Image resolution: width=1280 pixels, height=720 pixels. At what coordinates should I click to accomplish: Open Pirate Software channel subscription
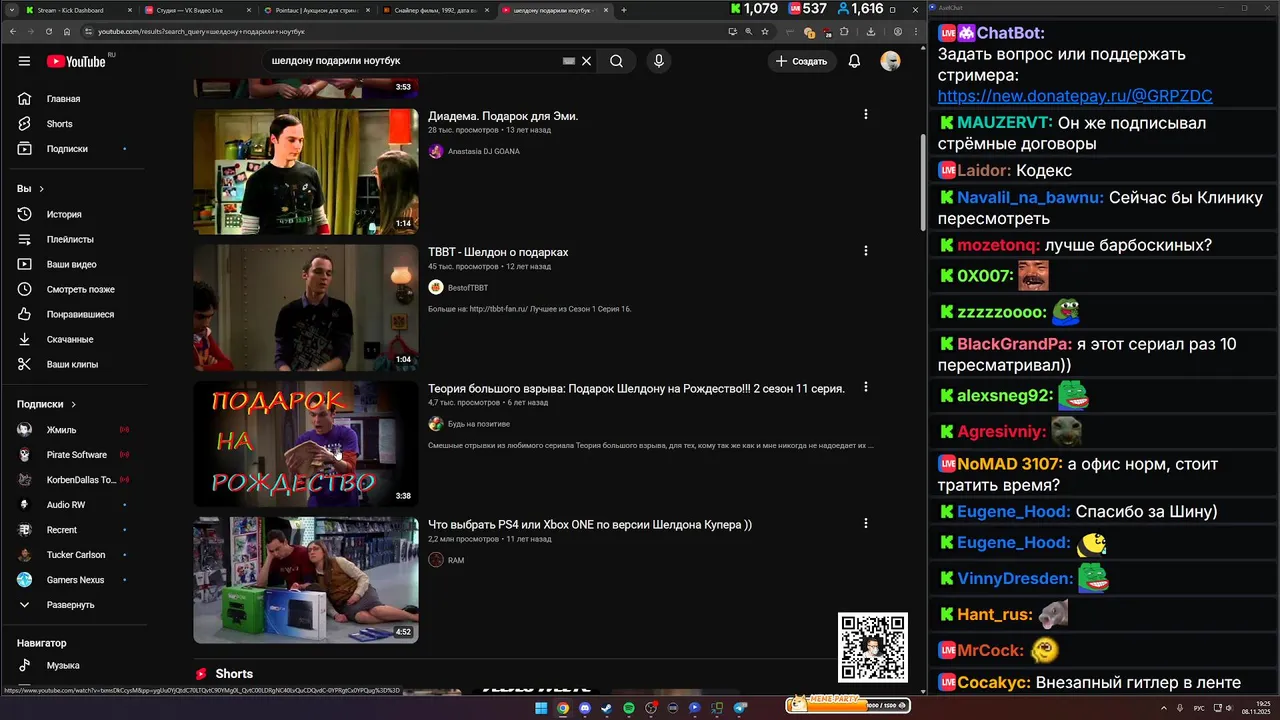[75, 455]
